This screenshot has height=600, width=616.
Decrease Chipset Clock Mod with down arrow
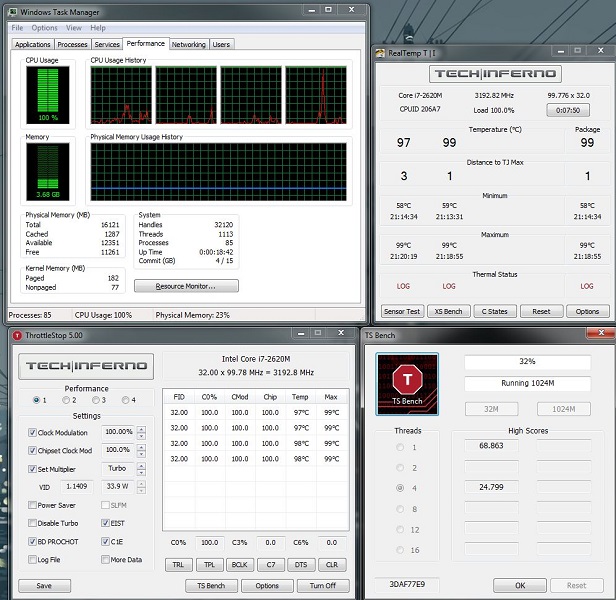141,454
